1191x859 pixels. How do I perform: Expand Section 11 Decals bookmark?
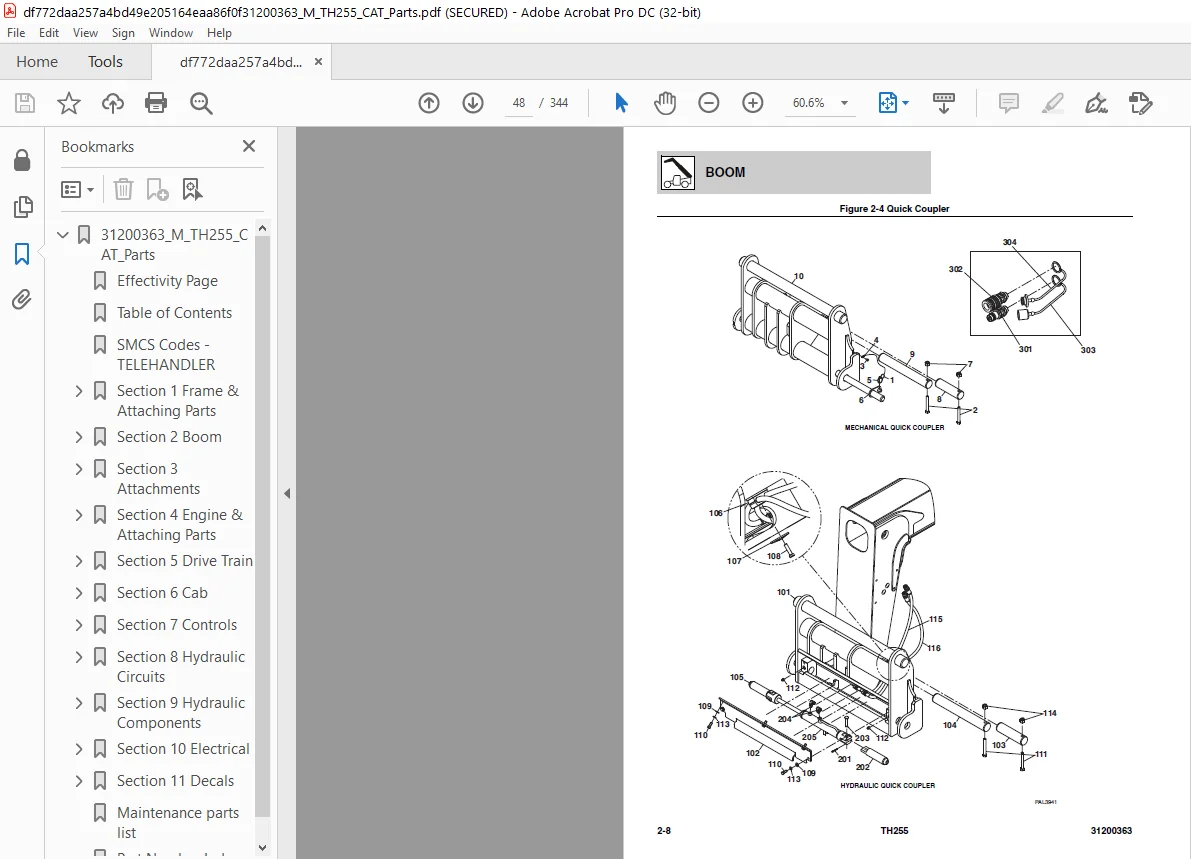click(79, 782)
